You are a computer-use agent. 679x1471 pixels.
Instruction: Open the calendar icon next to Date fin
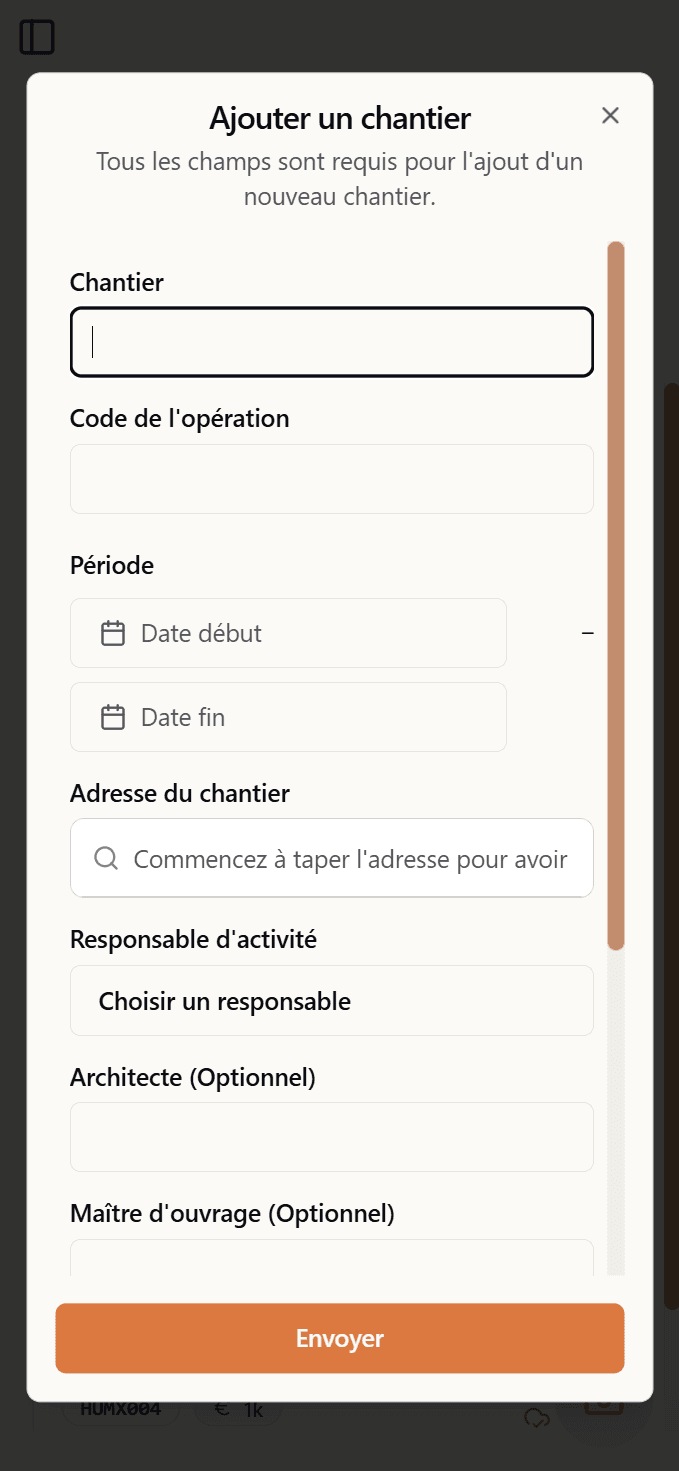pos(111,716)
